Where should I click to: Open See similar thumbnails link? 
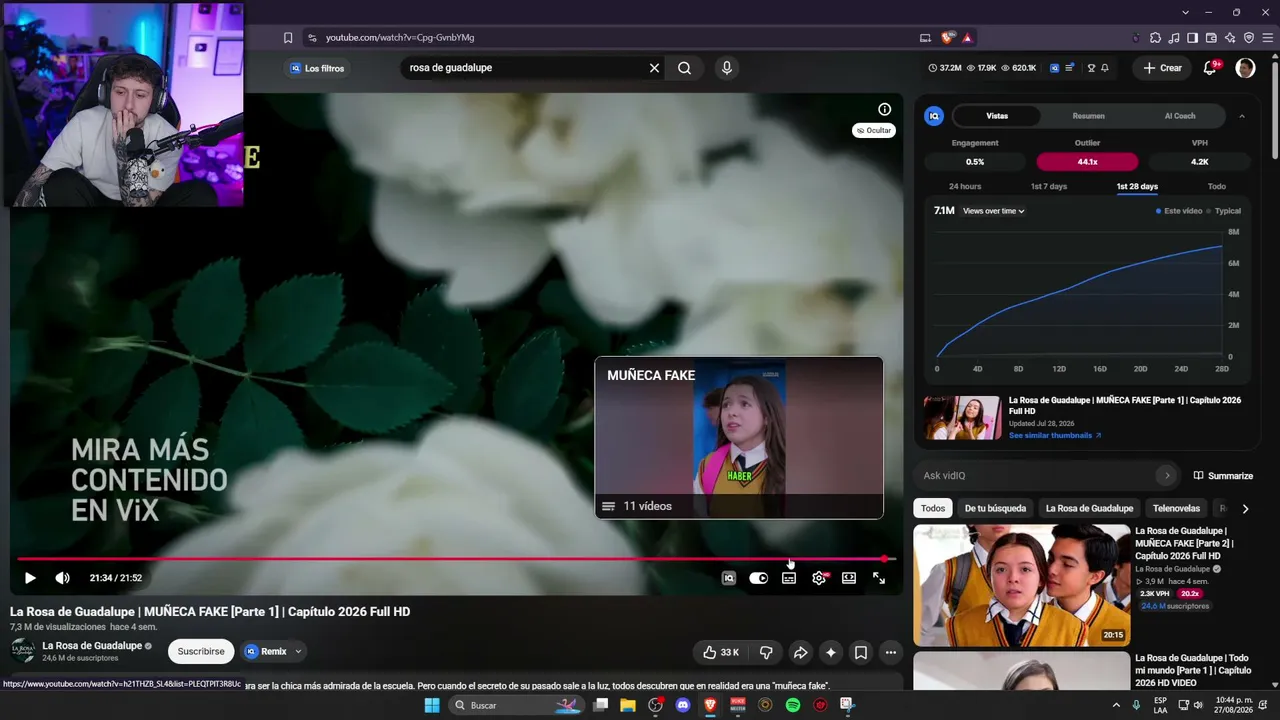1055,436
